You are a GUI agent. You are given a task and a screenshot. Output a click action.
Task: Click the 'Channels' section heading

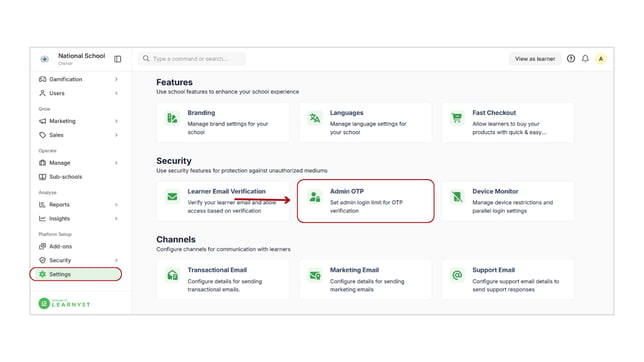(x=176, y=240)
